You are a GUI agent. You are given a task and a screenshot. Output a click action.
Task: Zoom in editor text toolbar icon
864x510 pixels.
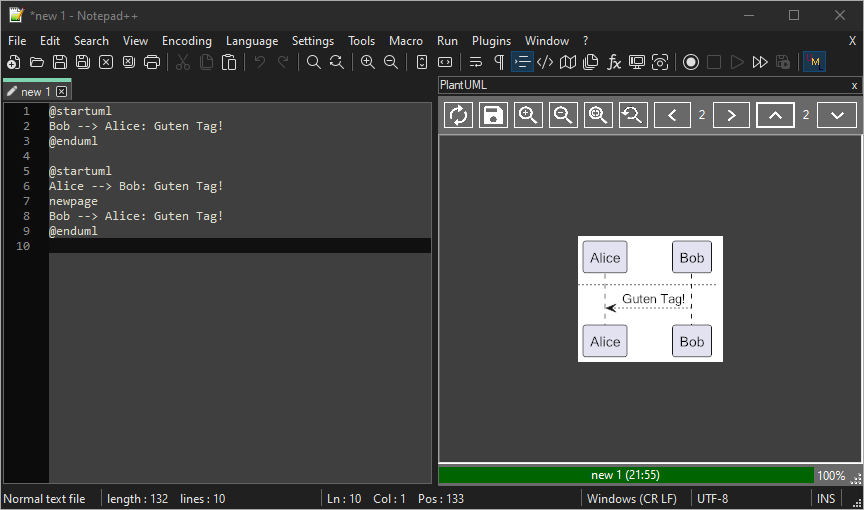pos(368,62)
